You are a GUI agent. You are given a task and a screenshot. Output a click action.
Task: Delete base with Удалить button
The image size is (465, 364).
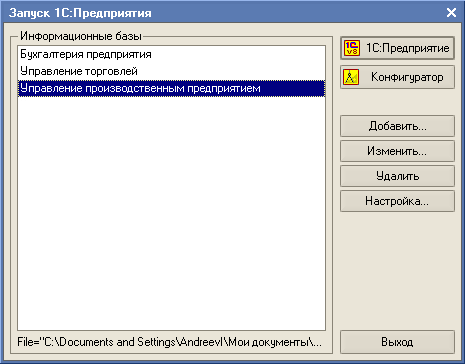[397, 176]
